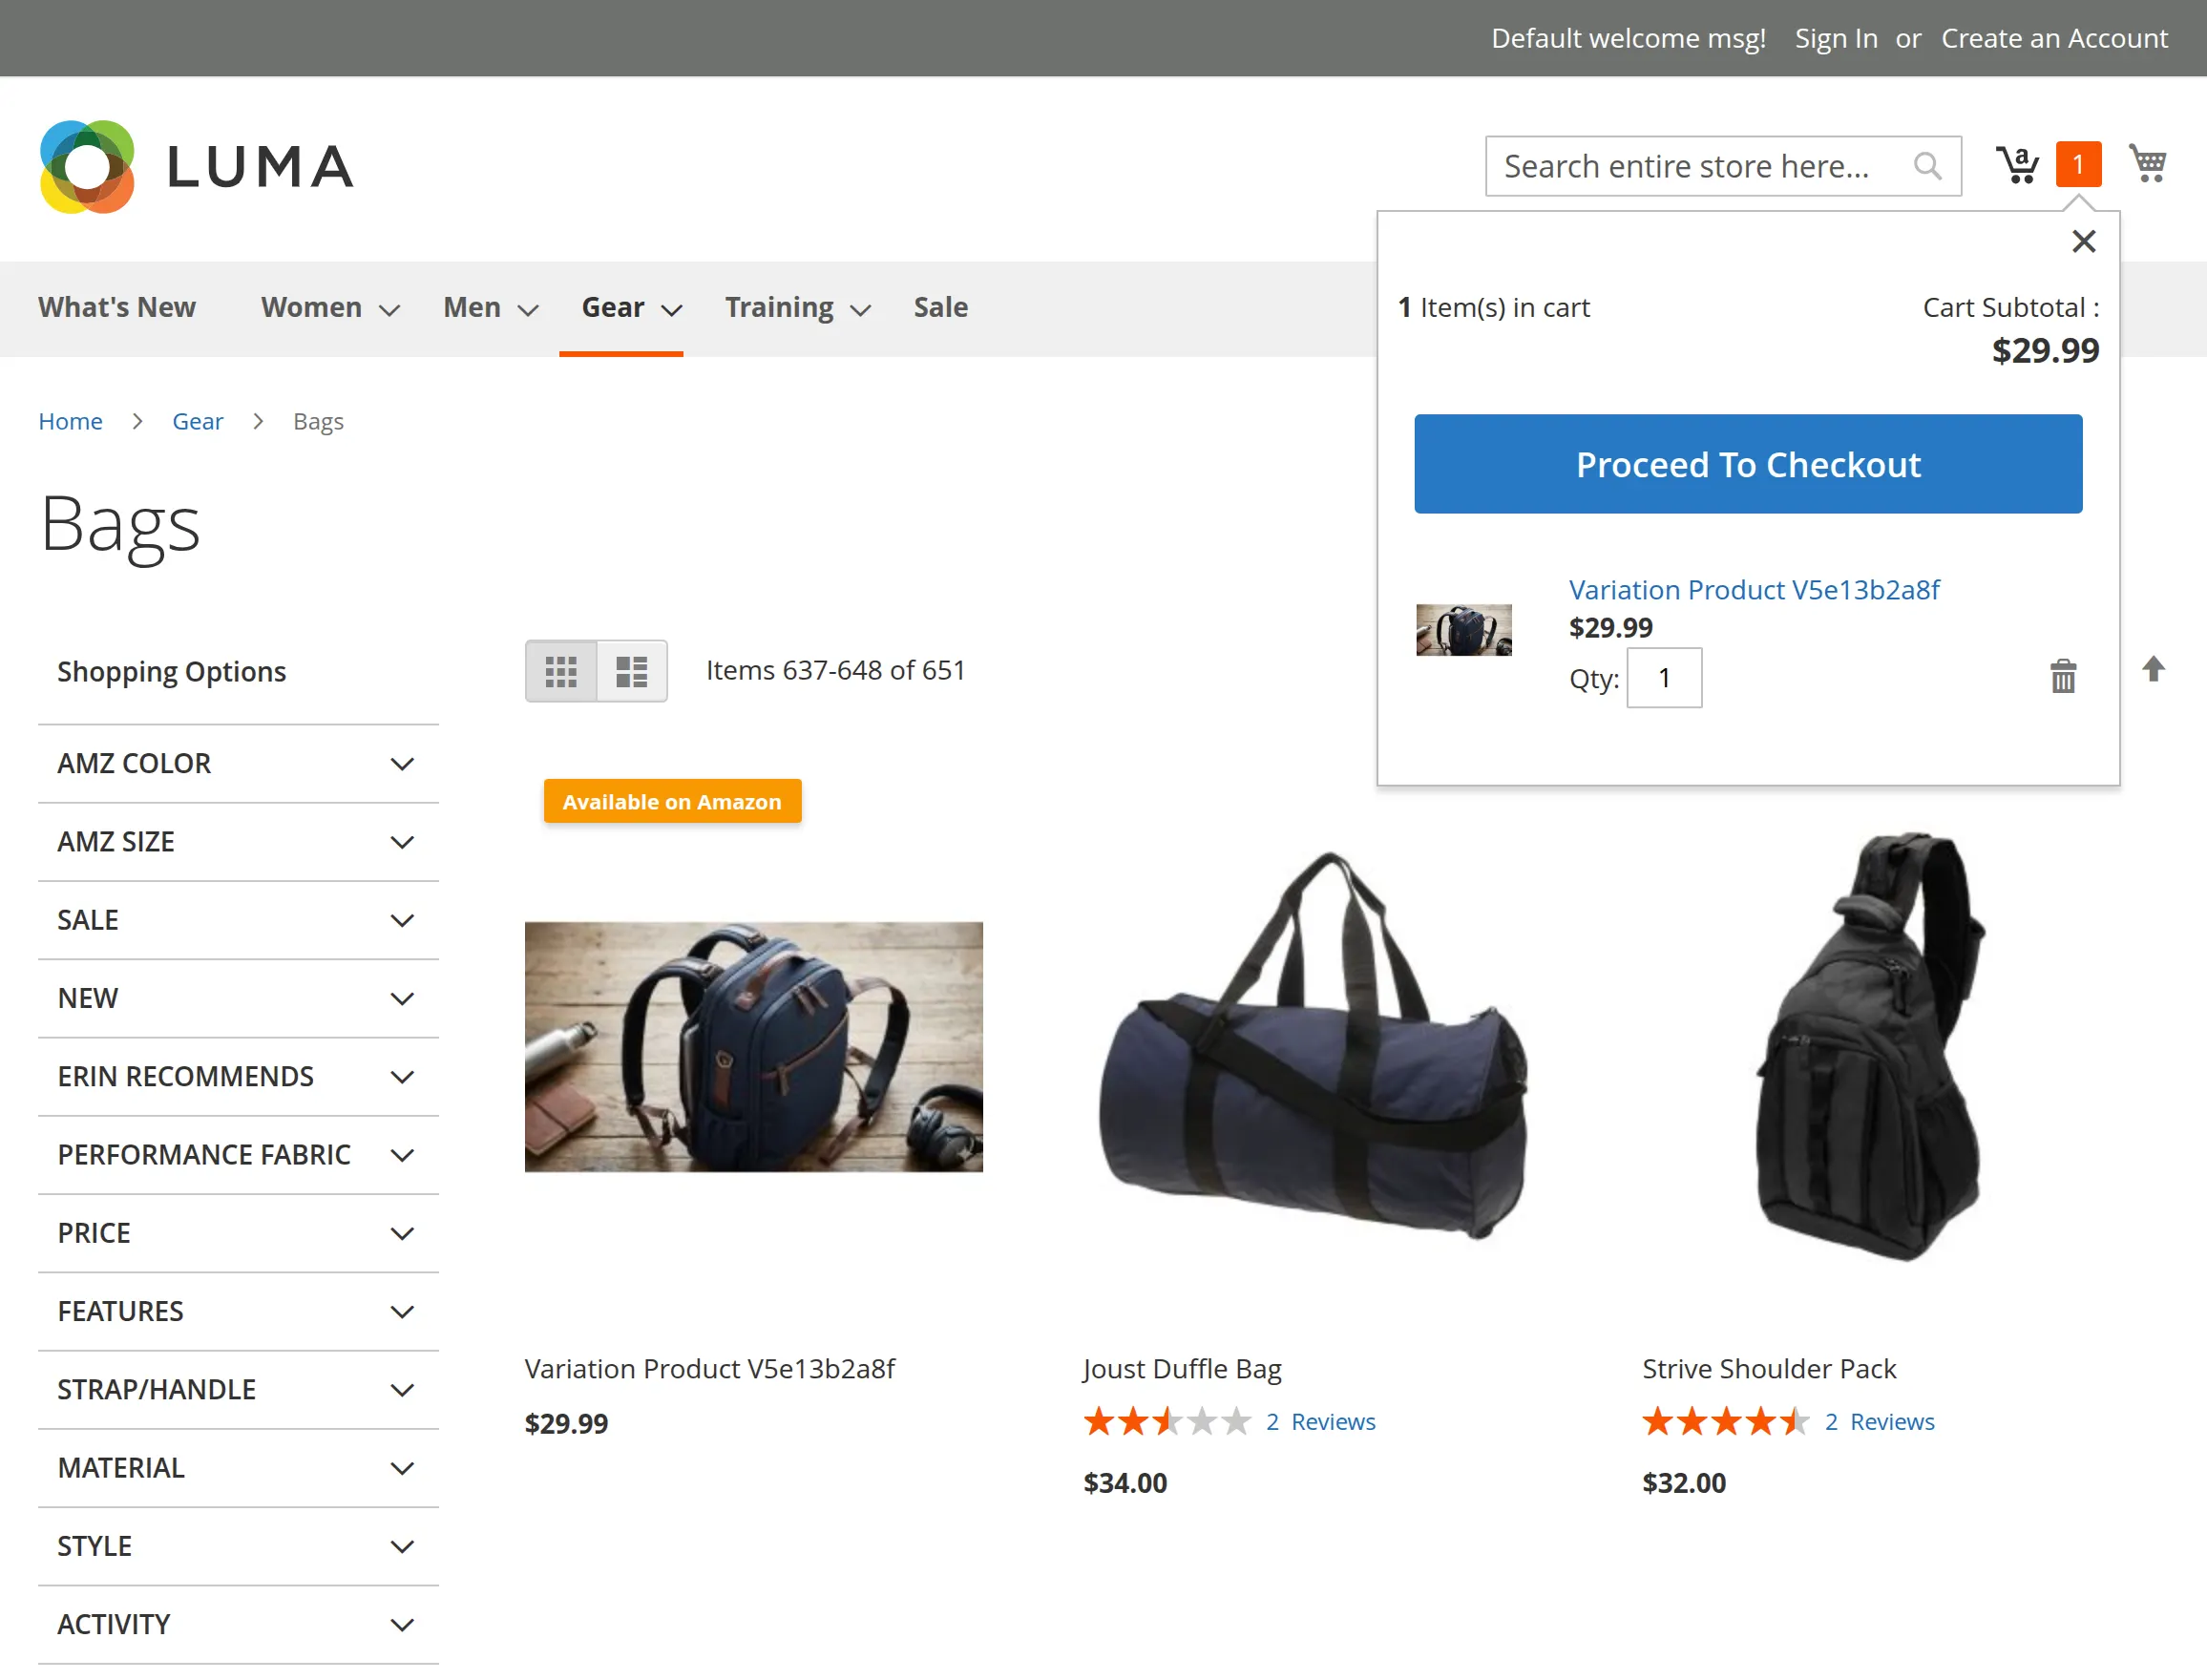
Task: Click $29.99 cart subtotal amount
Action: coord(2045,350)
